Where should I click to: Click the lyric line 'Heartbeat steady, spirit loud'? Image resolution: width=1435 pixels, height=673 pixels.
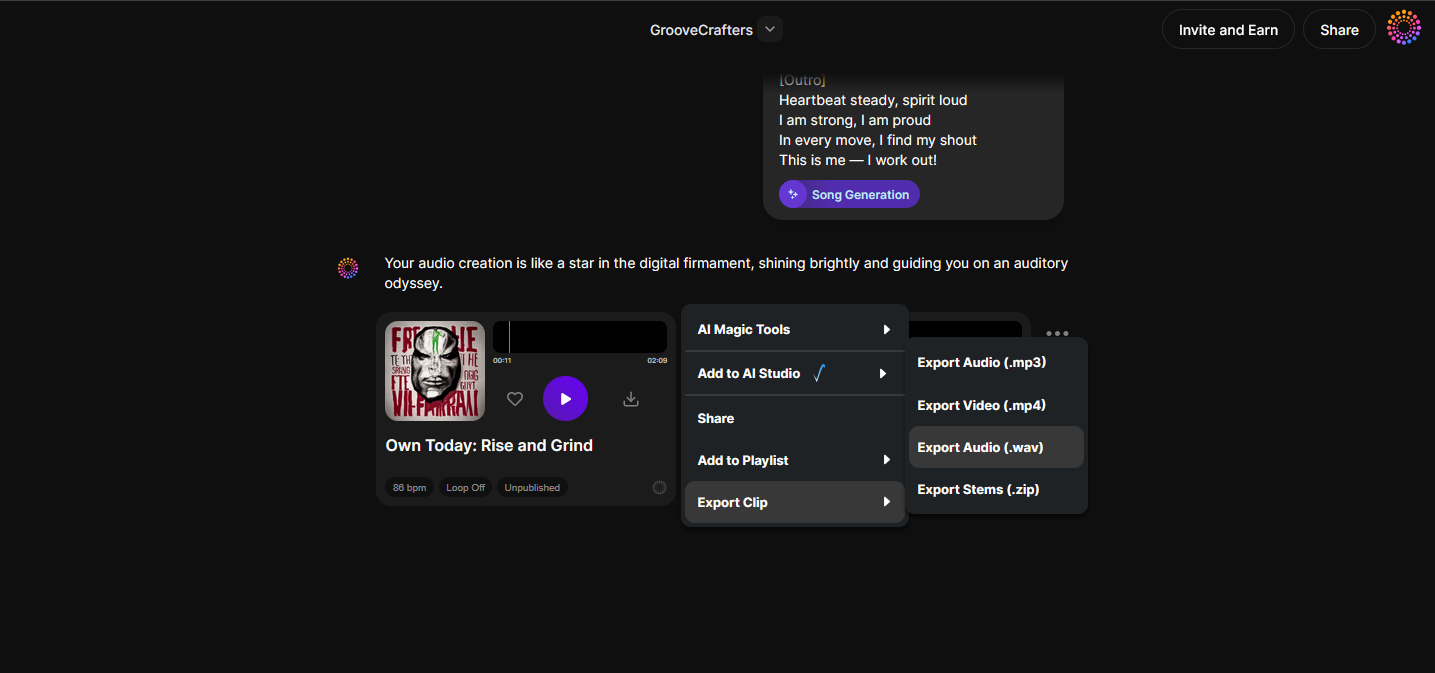873,100
